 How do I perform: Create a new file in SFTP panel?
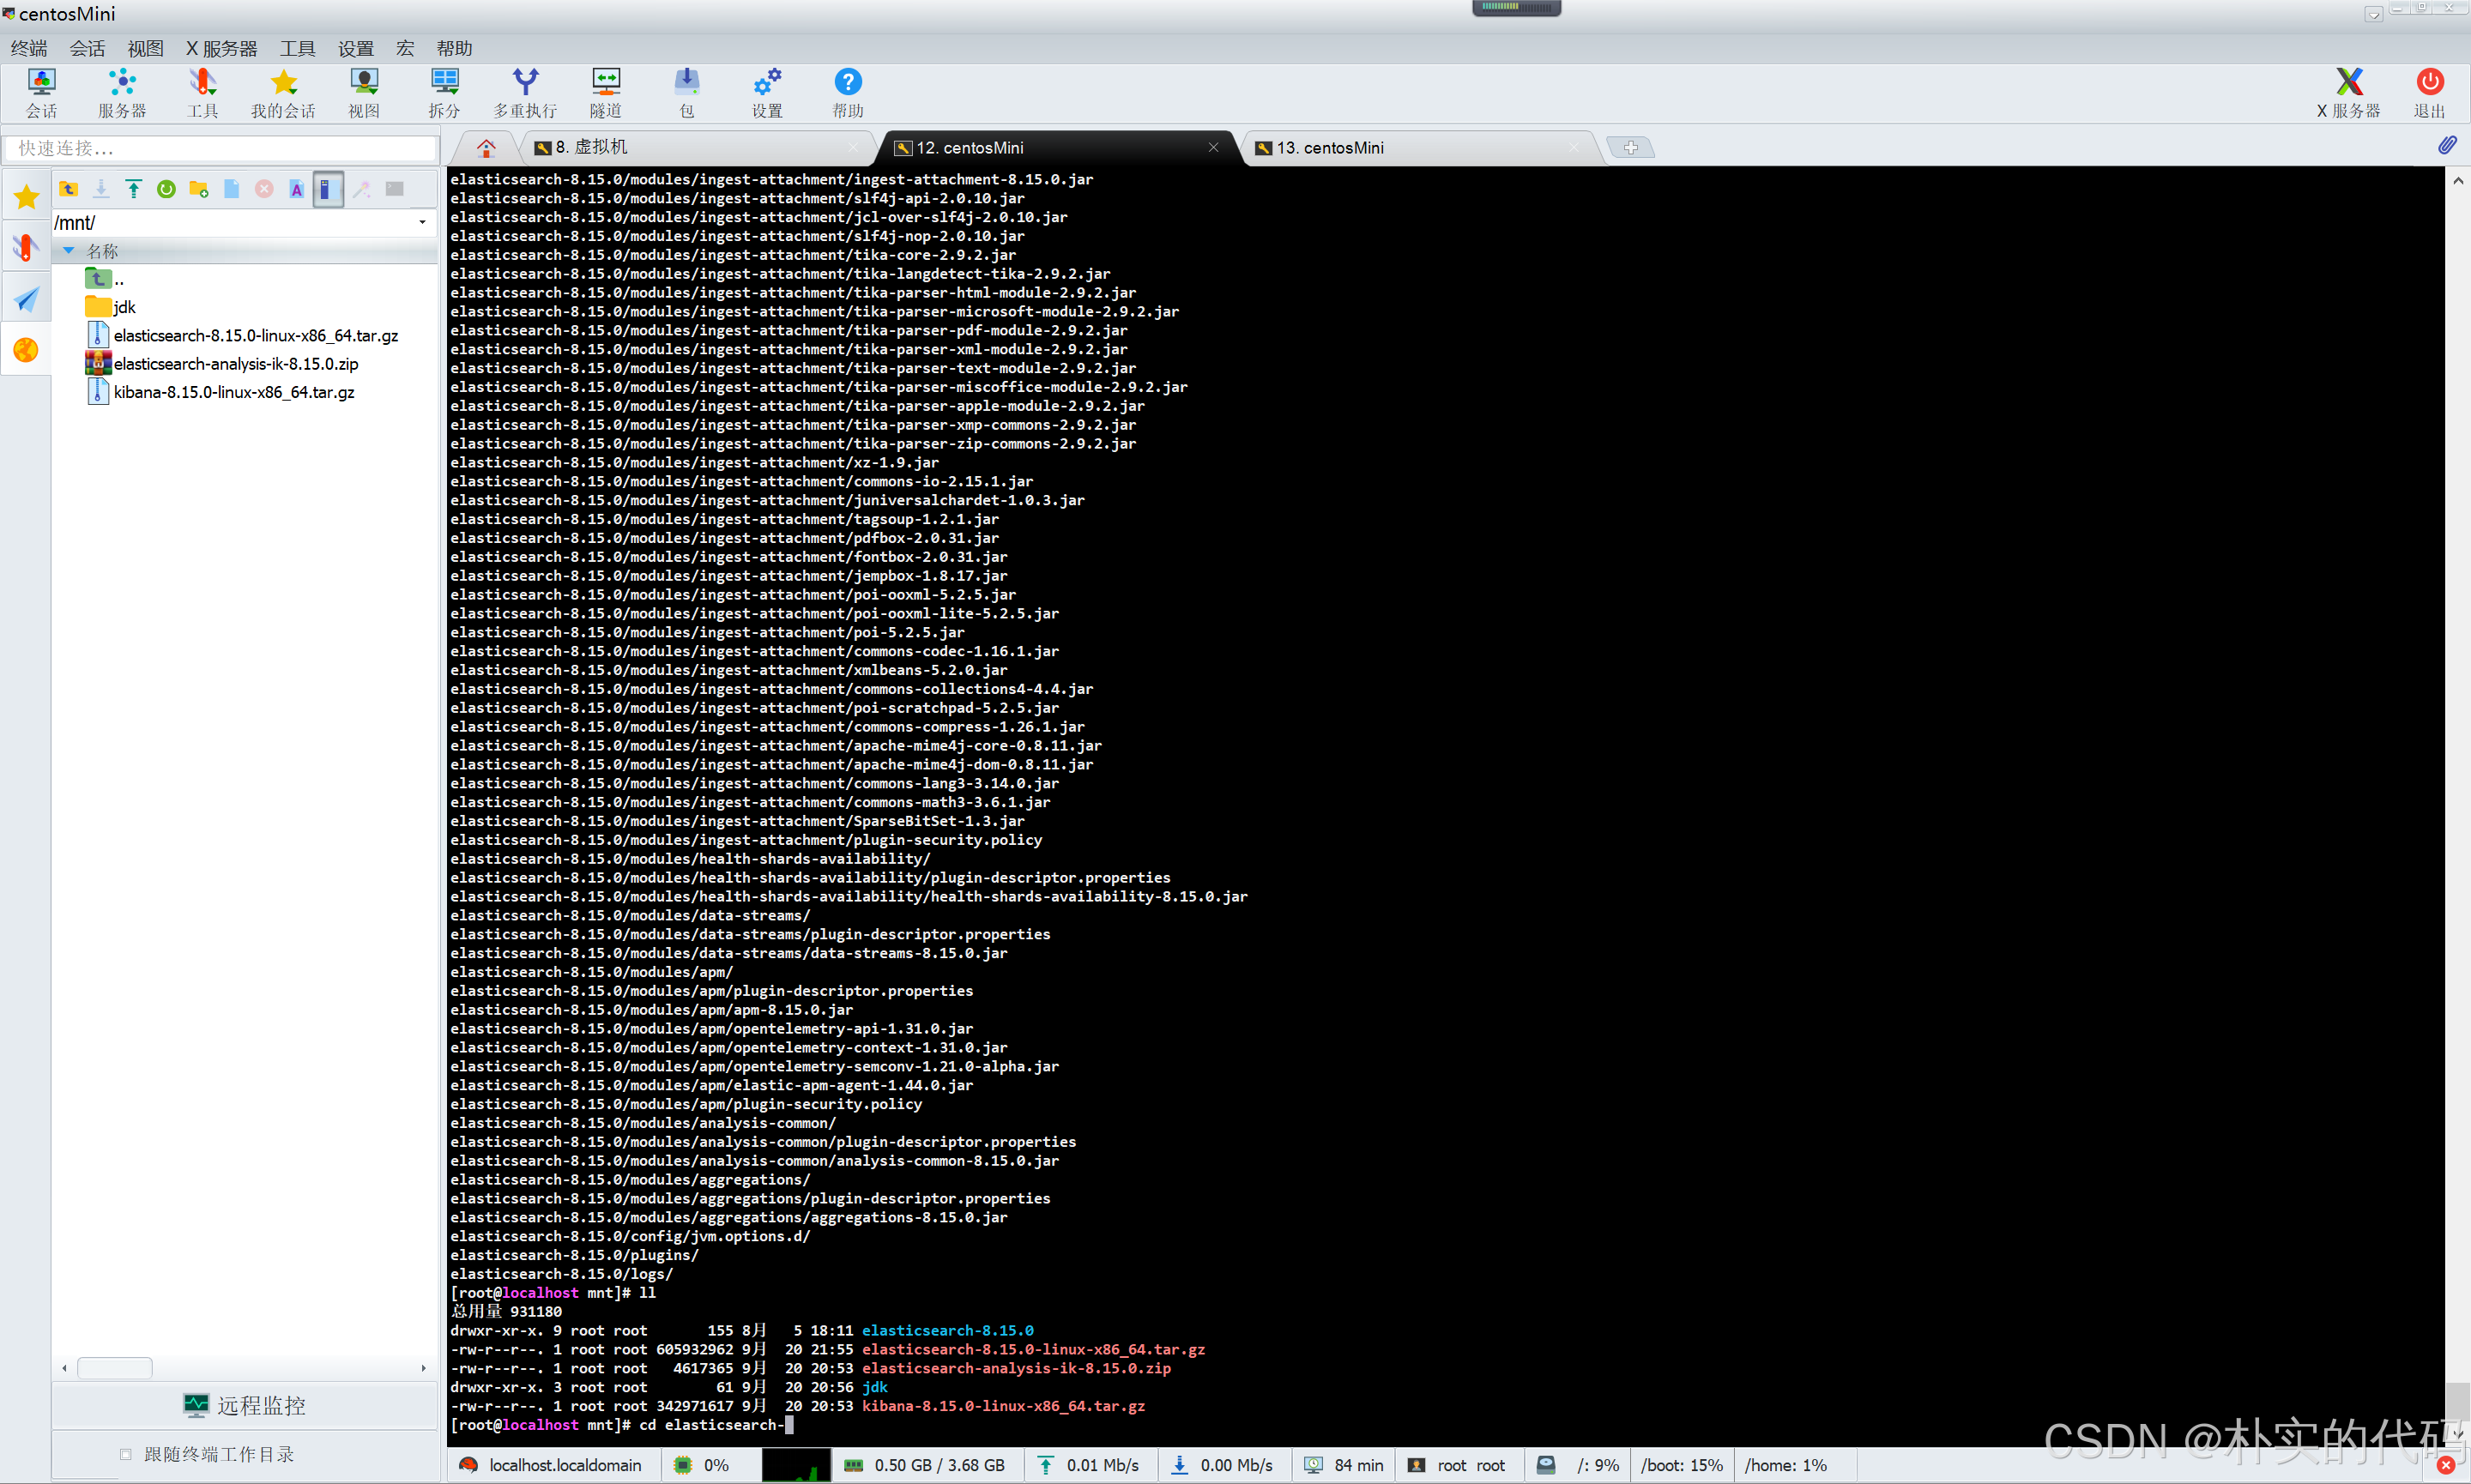click(x=231, y=189)
